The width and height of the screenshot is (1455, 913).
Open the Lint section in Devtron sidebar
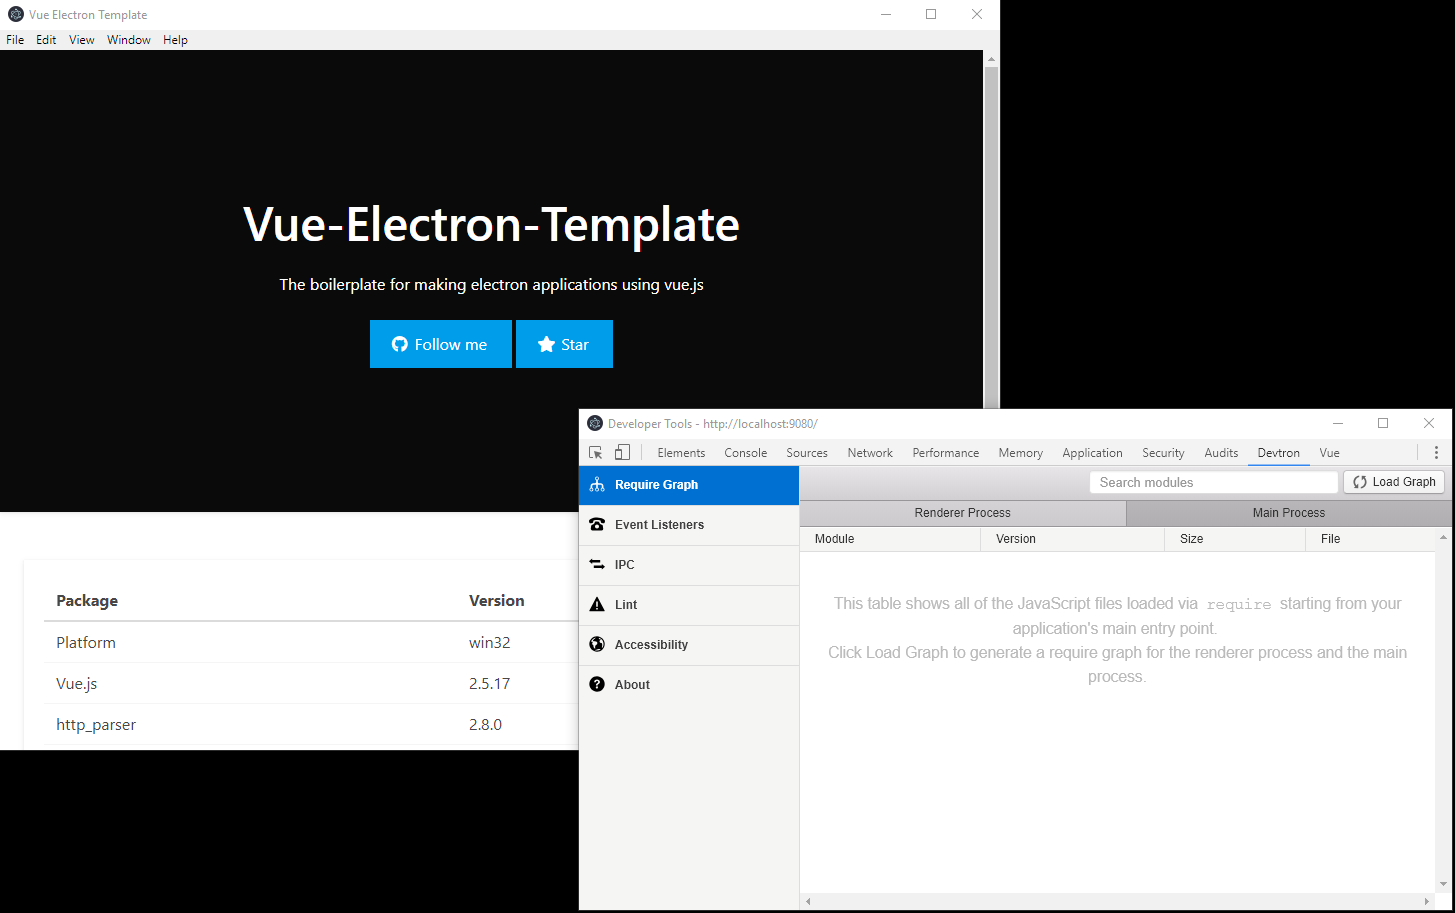689,605
